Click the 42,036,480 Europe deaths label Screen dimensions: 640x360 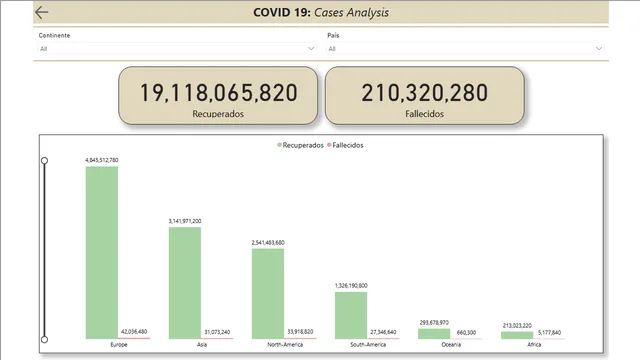pyautogui.click(x=134, y=331)
